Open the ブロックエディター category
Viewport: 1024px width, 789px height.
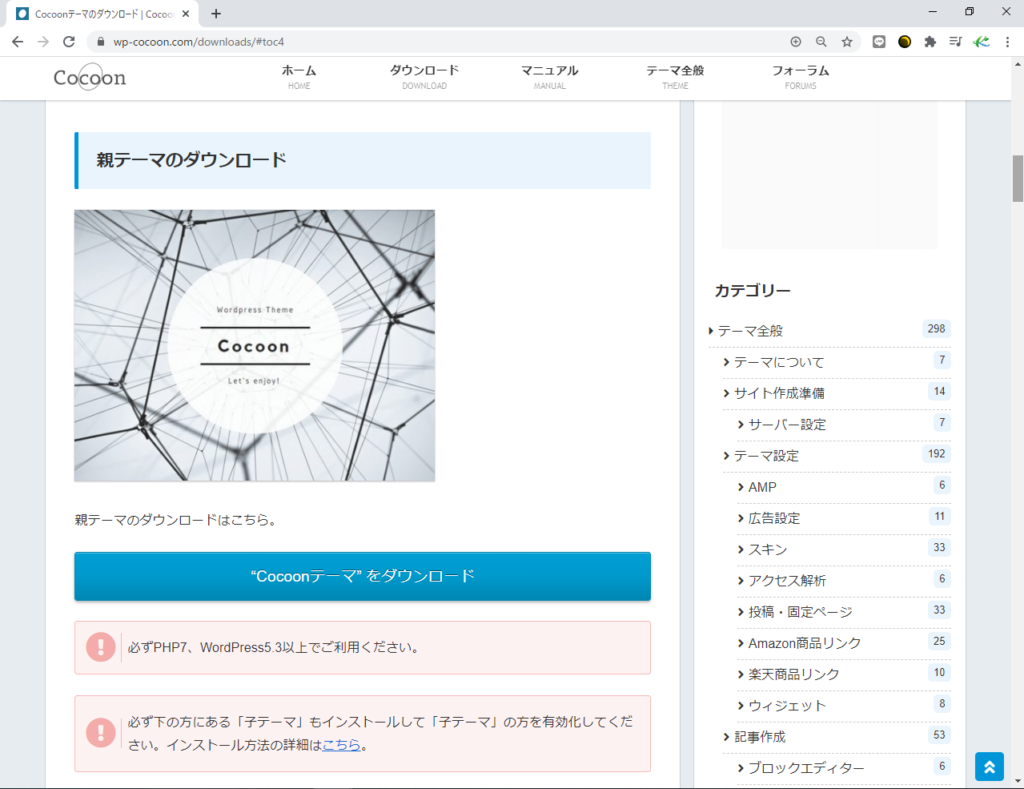tap(806, 768)
